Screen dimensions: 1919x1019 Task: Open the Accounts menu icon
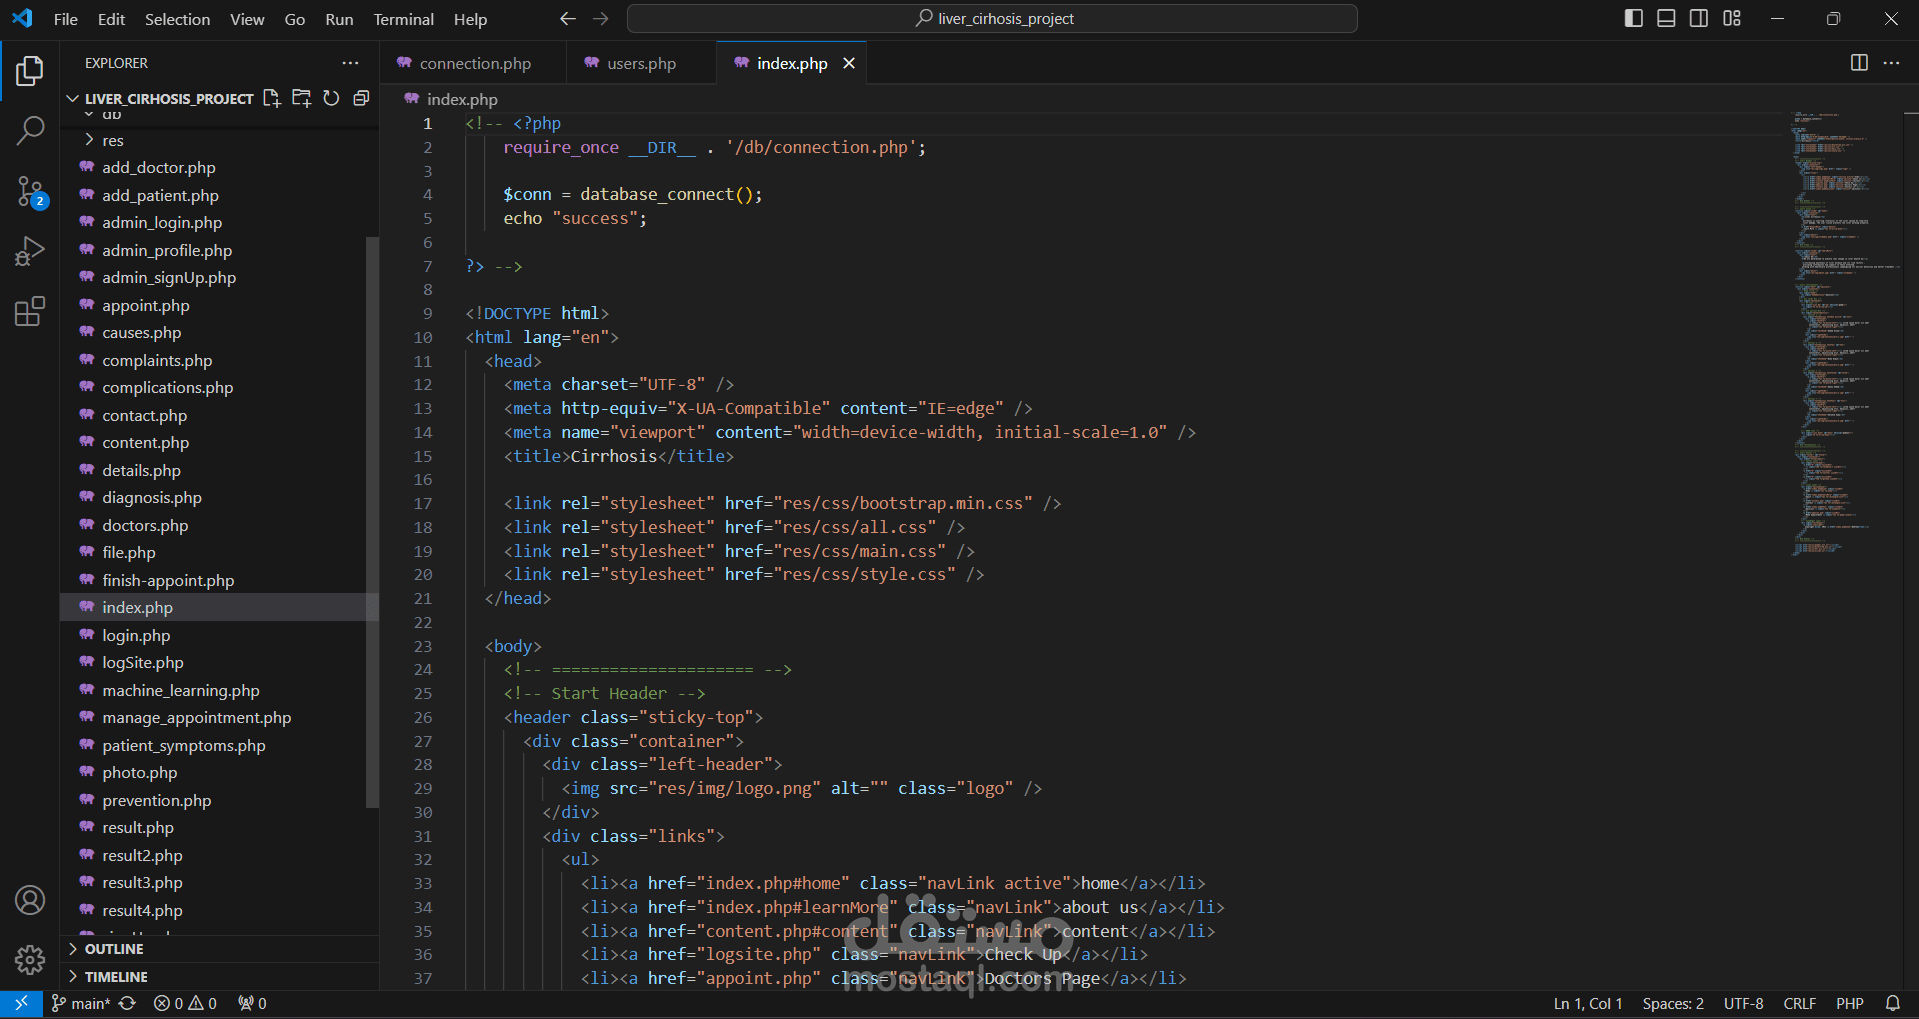pos(30,900)
